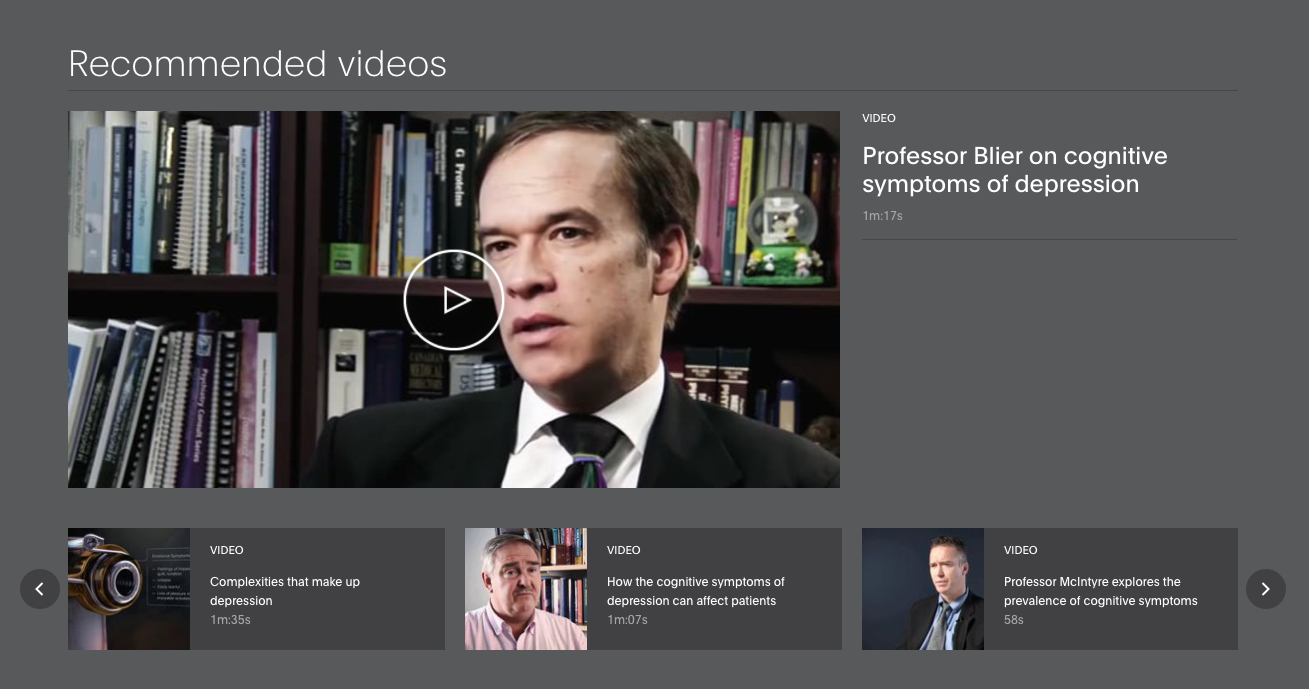1309x689 pixels.
Task: Click the 'Recommended videos' heading
Action: (257, 64)
